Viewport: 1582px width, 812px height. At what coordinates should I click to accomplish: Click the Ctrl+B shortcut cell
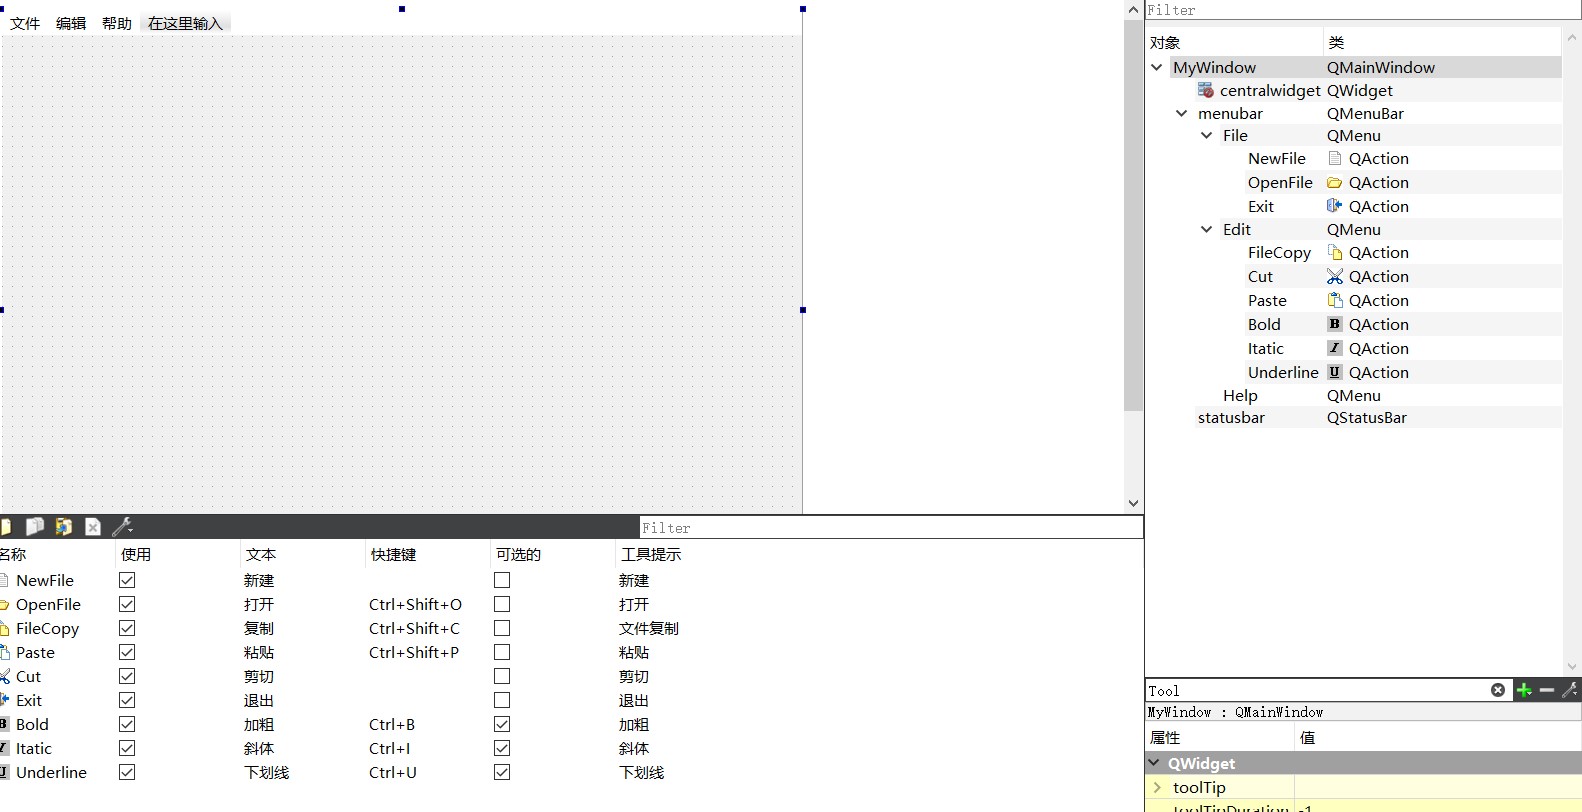point(392,724)
